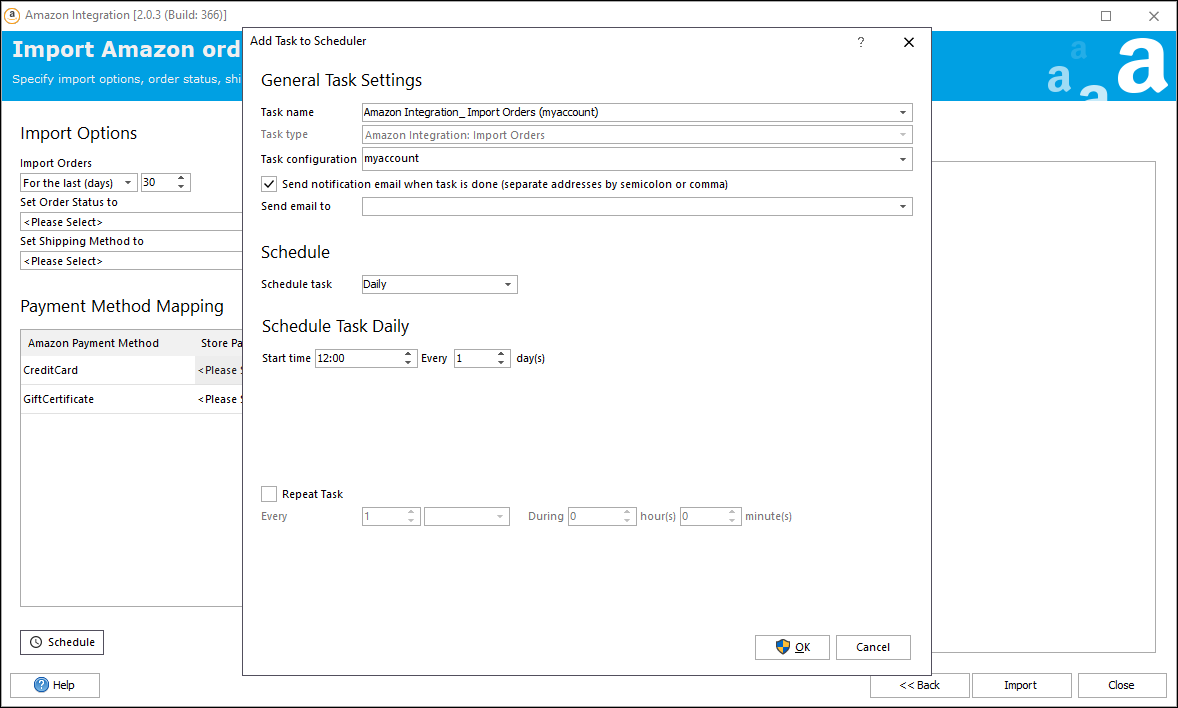The width and height of the screenshot is (1178, 708).
Task: Click the Repeat Every number field
Action: point(391,516)
